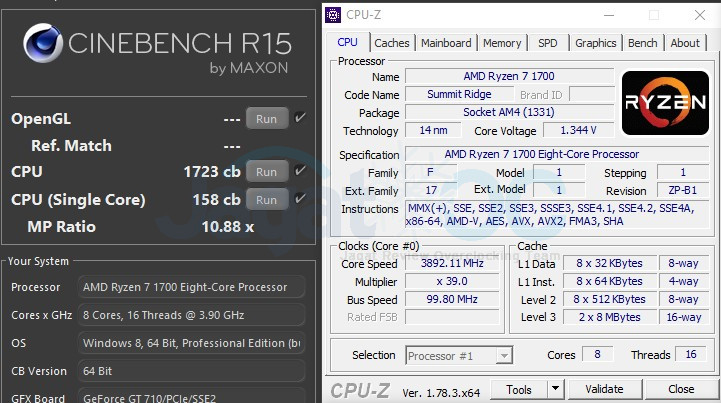
Task: Click the Ryzen logo image
Action: (x=665, y=103)
